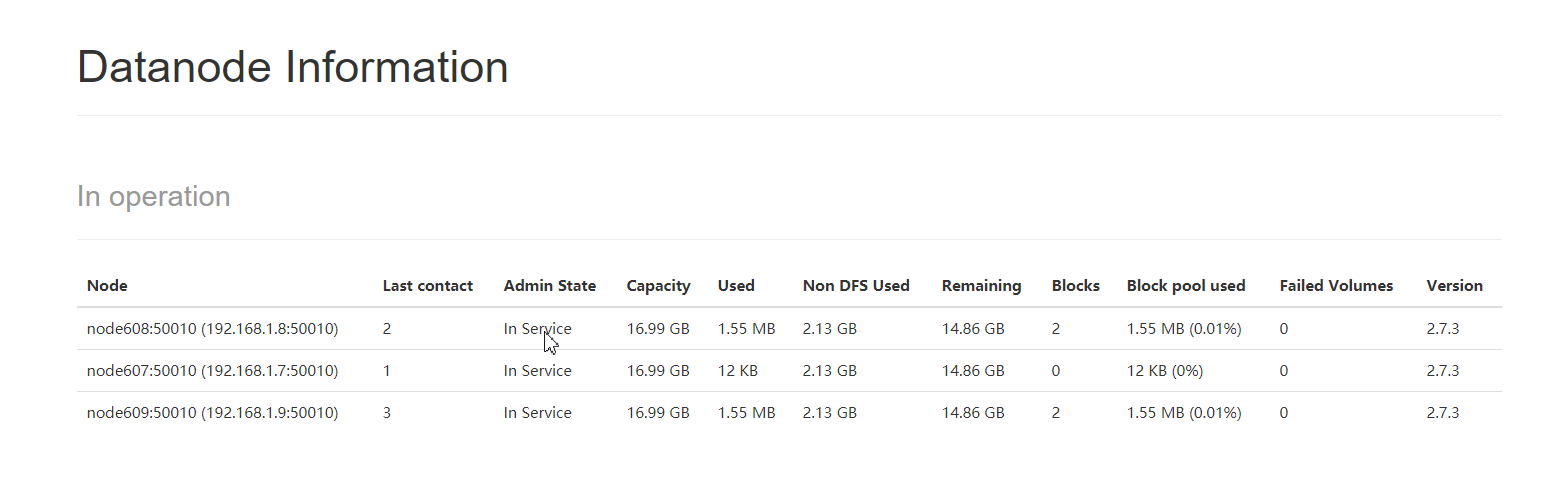
Task: Click the Capacity column header
Action: point(658,286)
